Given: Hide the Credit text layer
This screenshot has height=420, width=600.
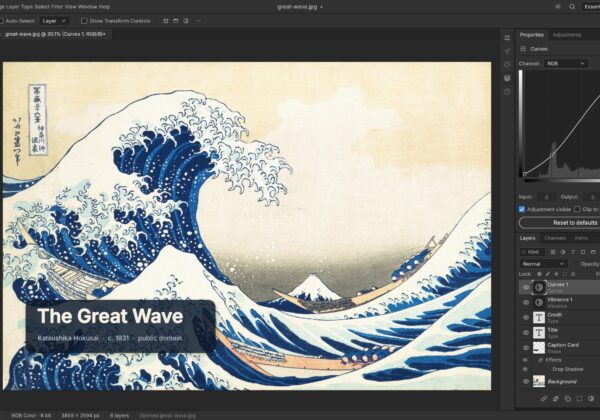Looking at the screenshot, I should pyautogui.click(x=526, y=317).
